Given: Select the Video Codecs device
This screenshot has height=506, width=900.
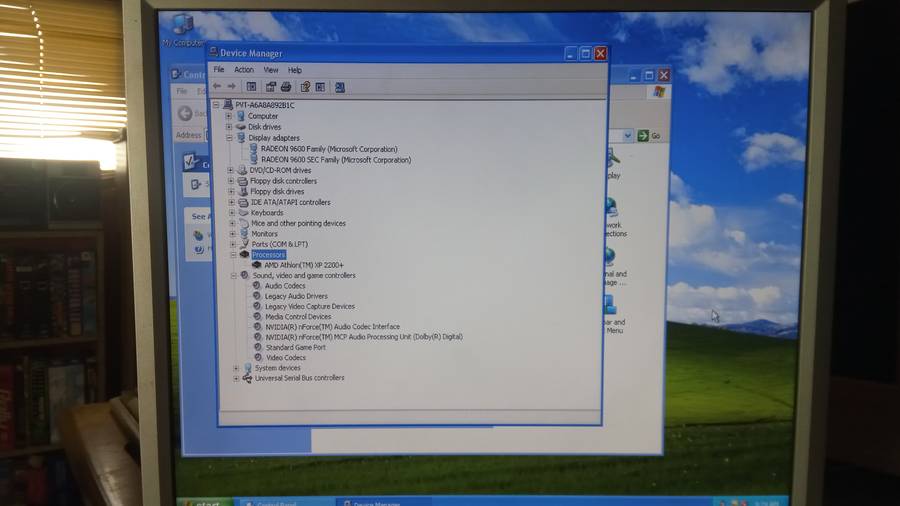Looking at the screenshot, I should pyautogui.click(x=286, y=357).
